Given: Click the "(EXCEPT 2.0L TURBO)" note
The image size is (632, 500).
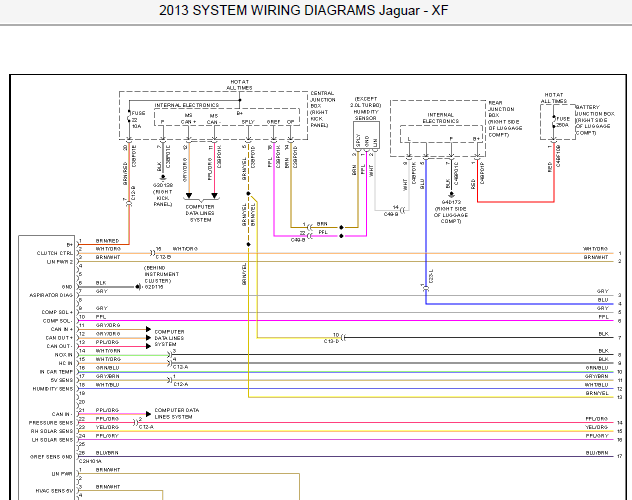Looking at the screenshot, I should pos(366,102).
